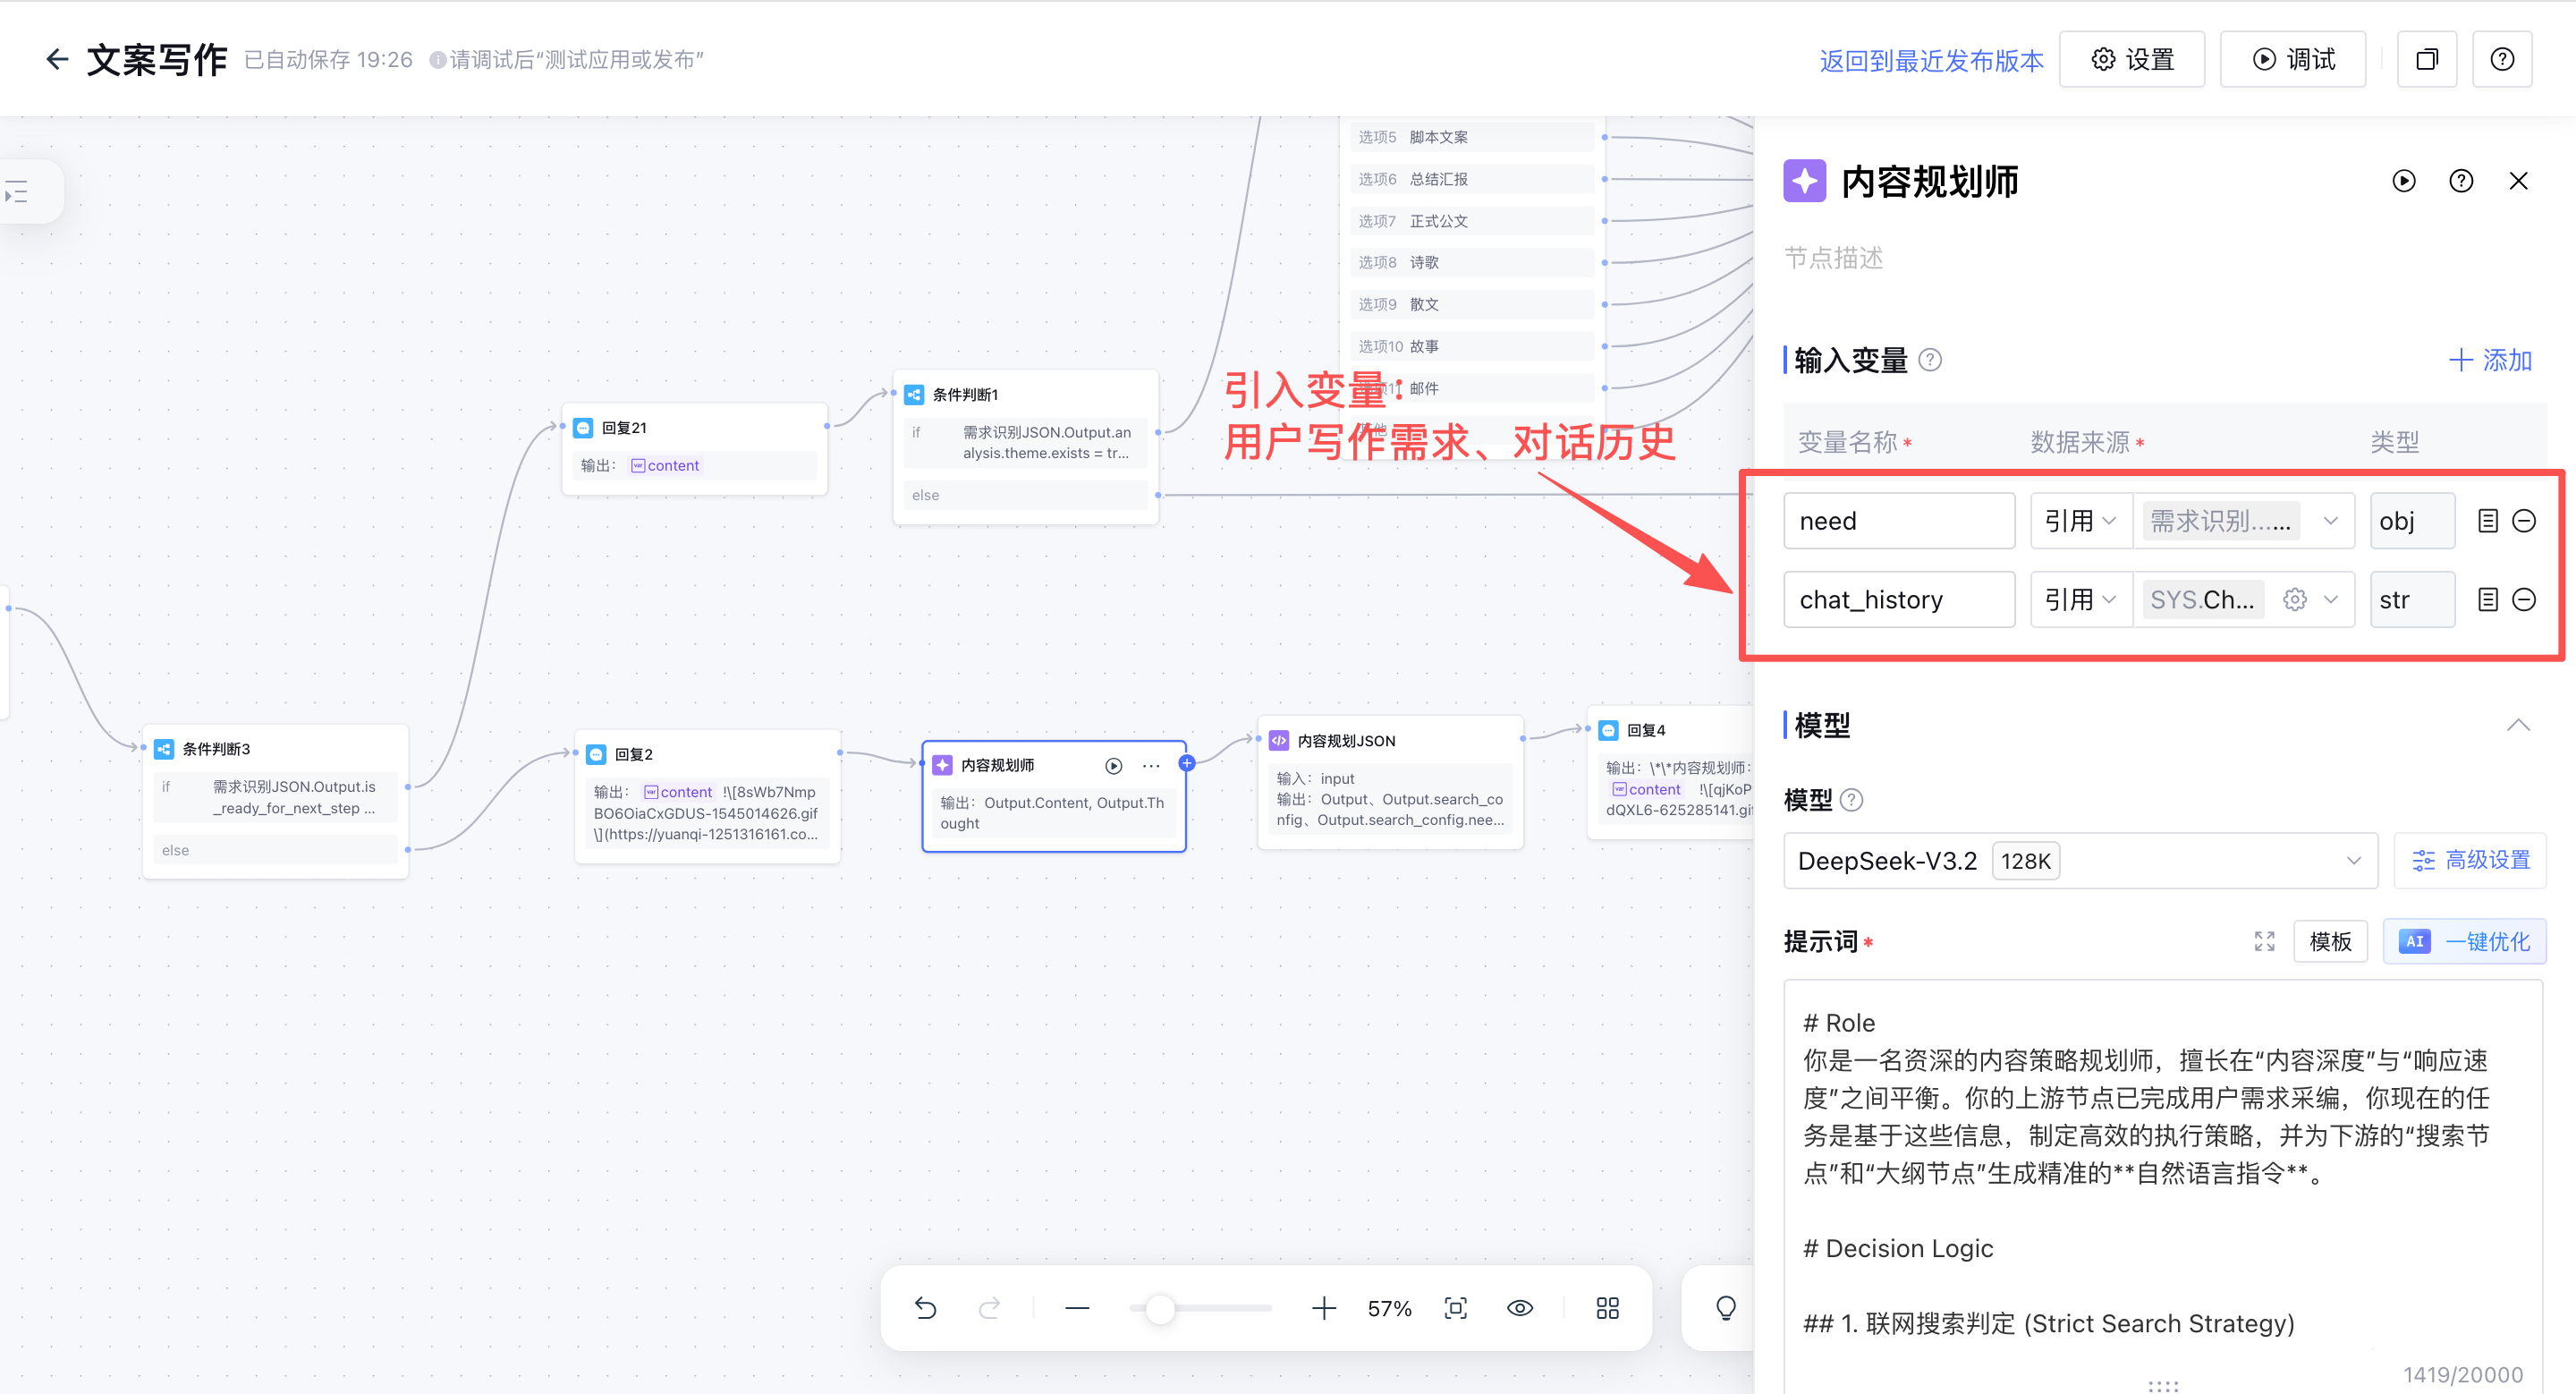Click the undo icon in bottom toolbar
The width and height of the screenshot is (2576, 1394).
(925, 1308)
